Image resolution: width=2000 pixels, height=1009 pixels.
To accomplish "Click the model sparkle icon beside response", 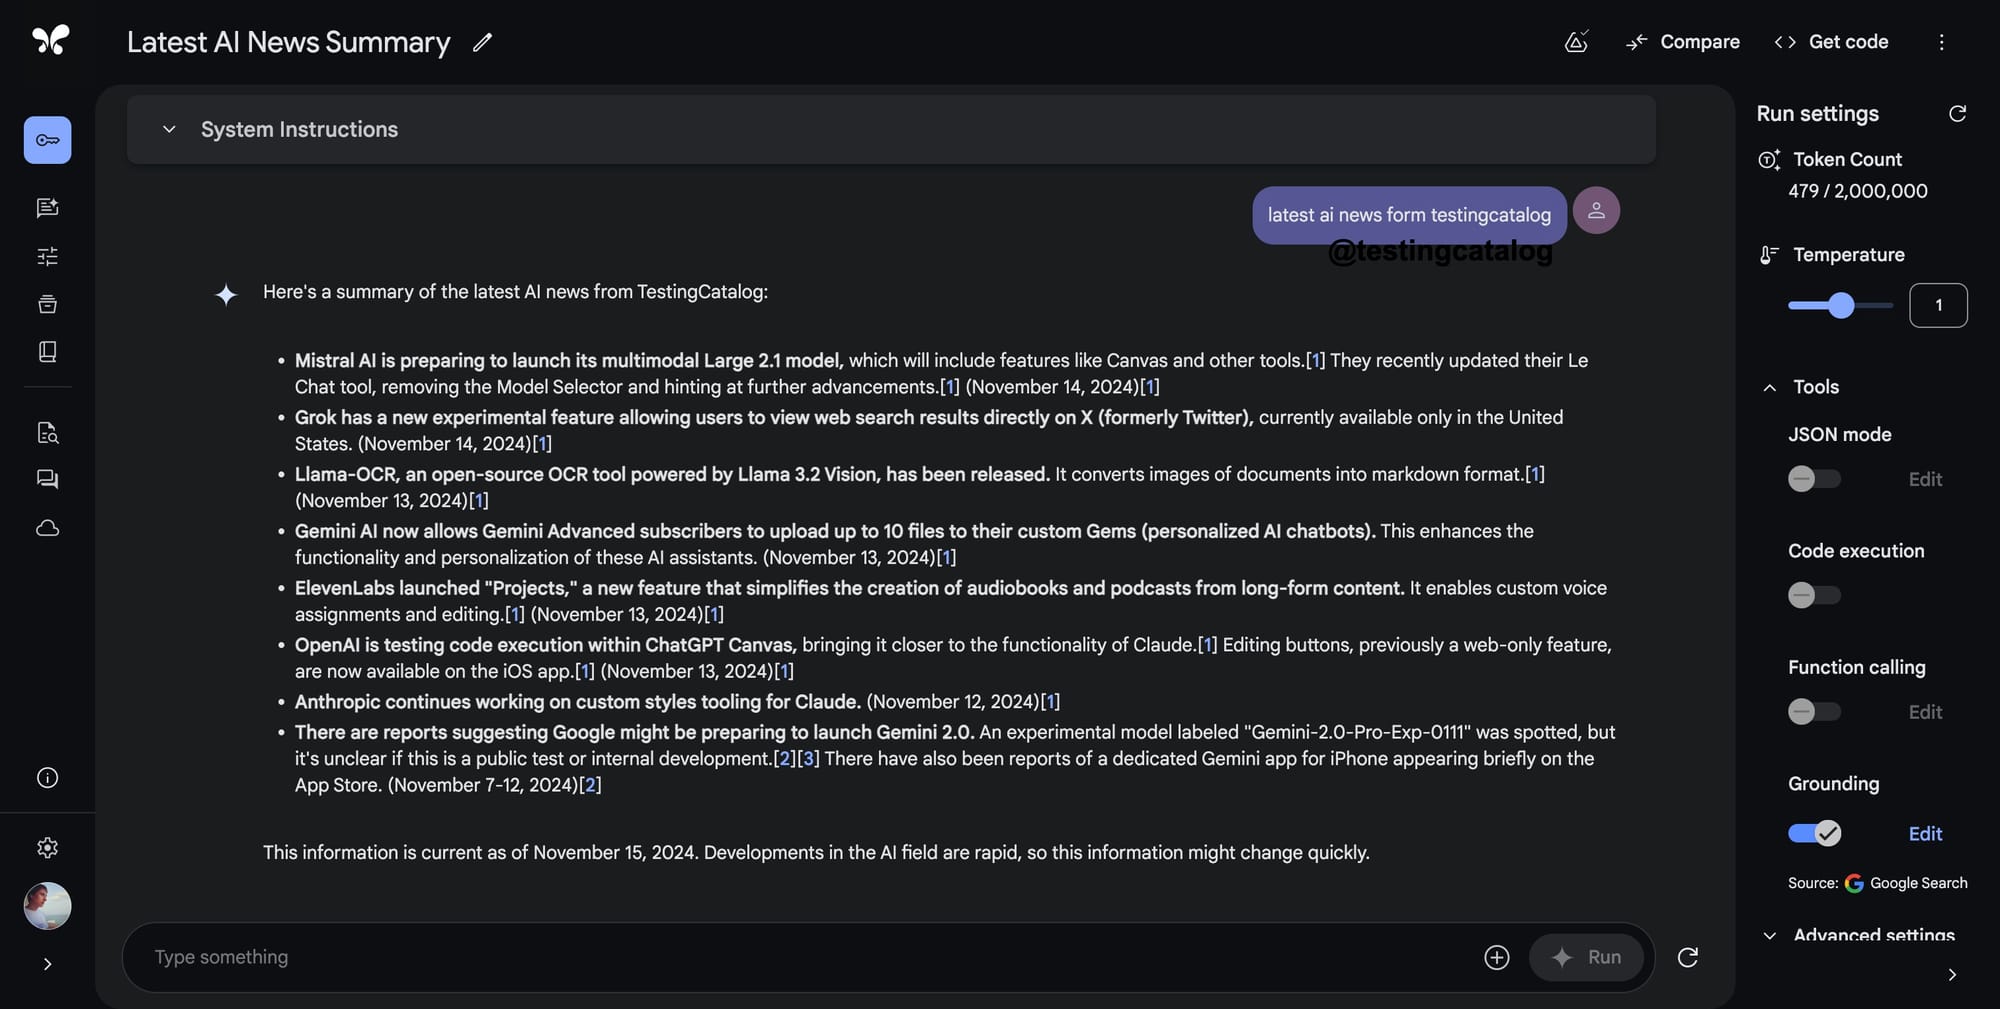I will coord(226,294).
